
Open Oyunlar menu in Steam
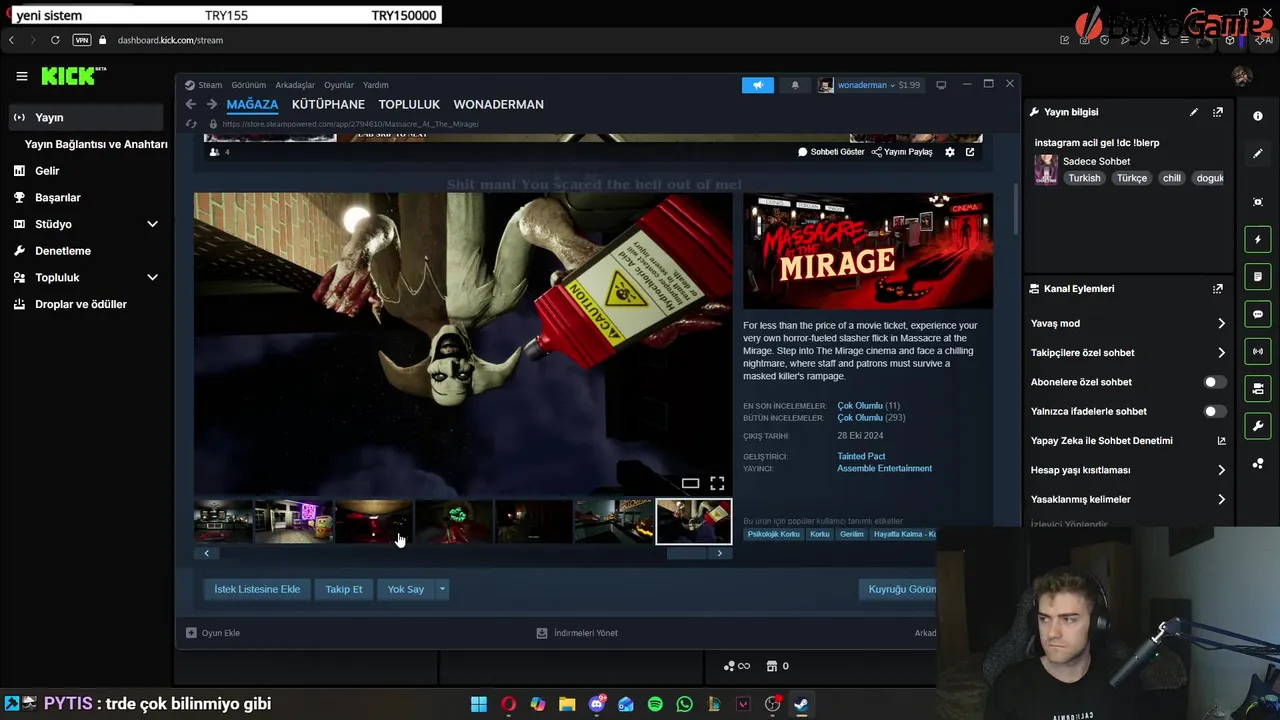coord(339,85)
